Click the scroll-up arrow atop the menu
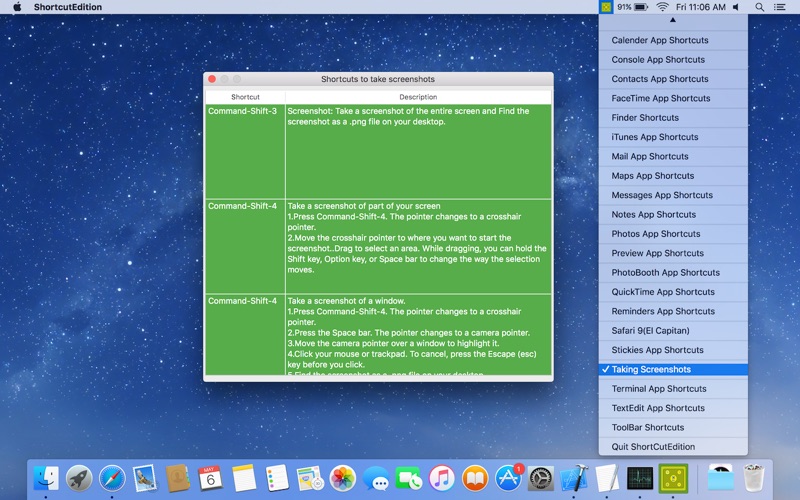This screenshot has width=800, height=500. click(673, 20)
